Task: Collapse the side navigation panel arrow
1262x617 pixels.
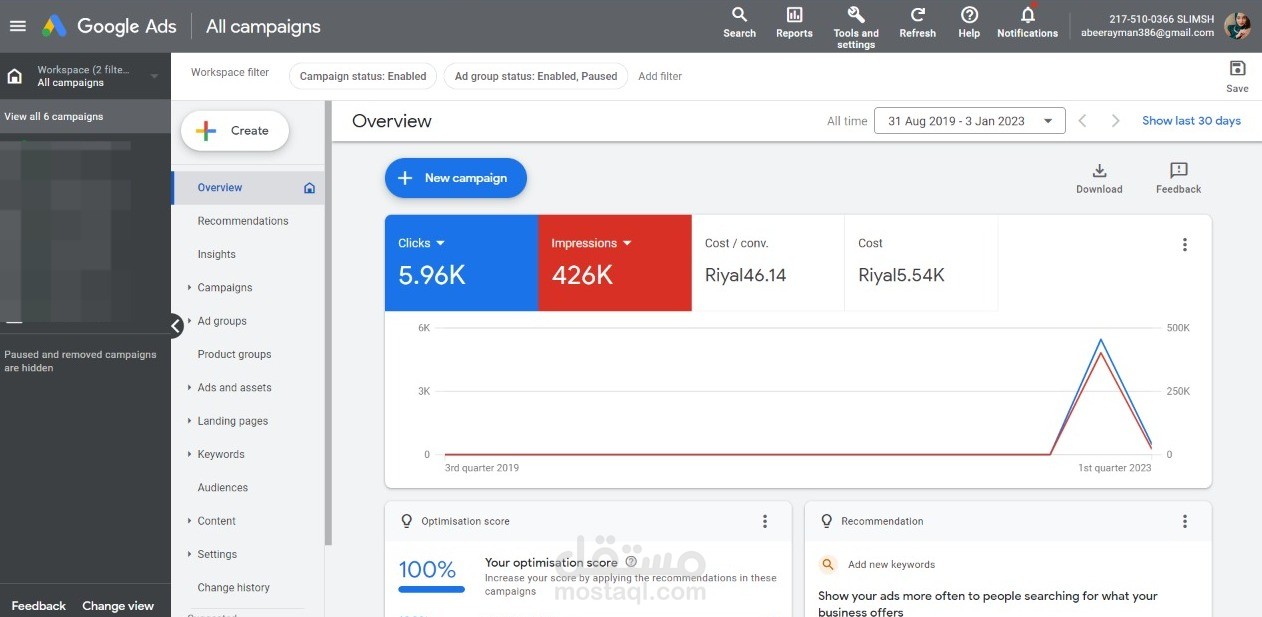Action: pos(176,326)
